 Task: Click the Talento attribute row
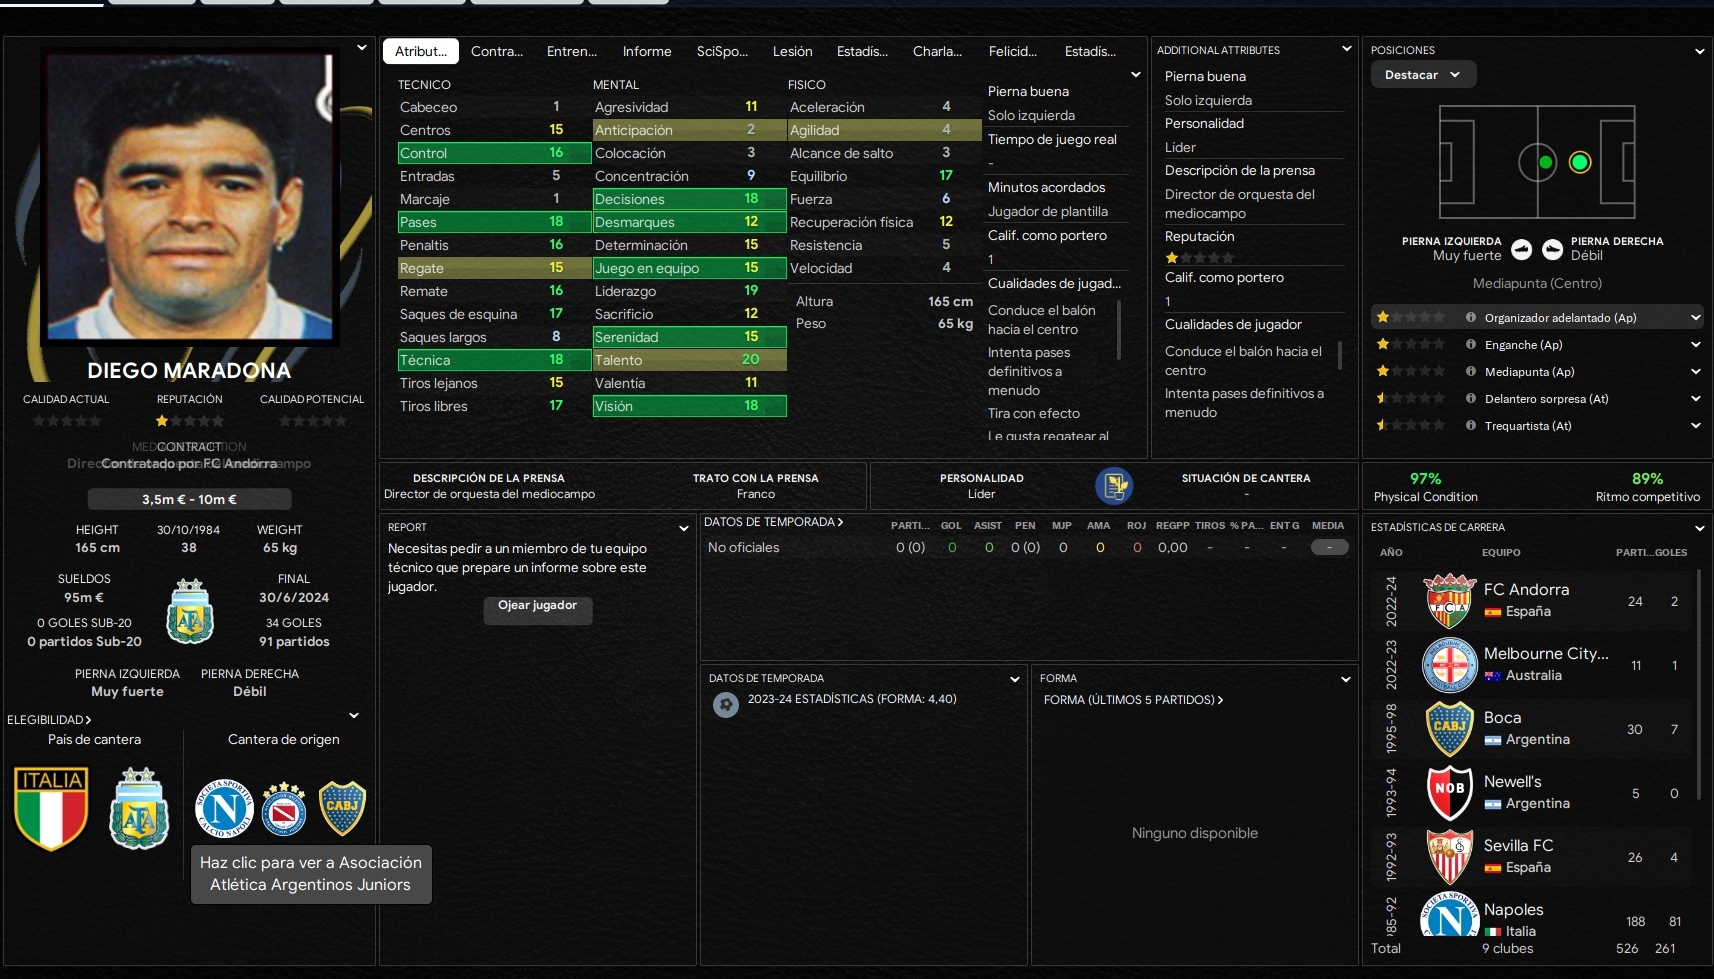(690, 360)
